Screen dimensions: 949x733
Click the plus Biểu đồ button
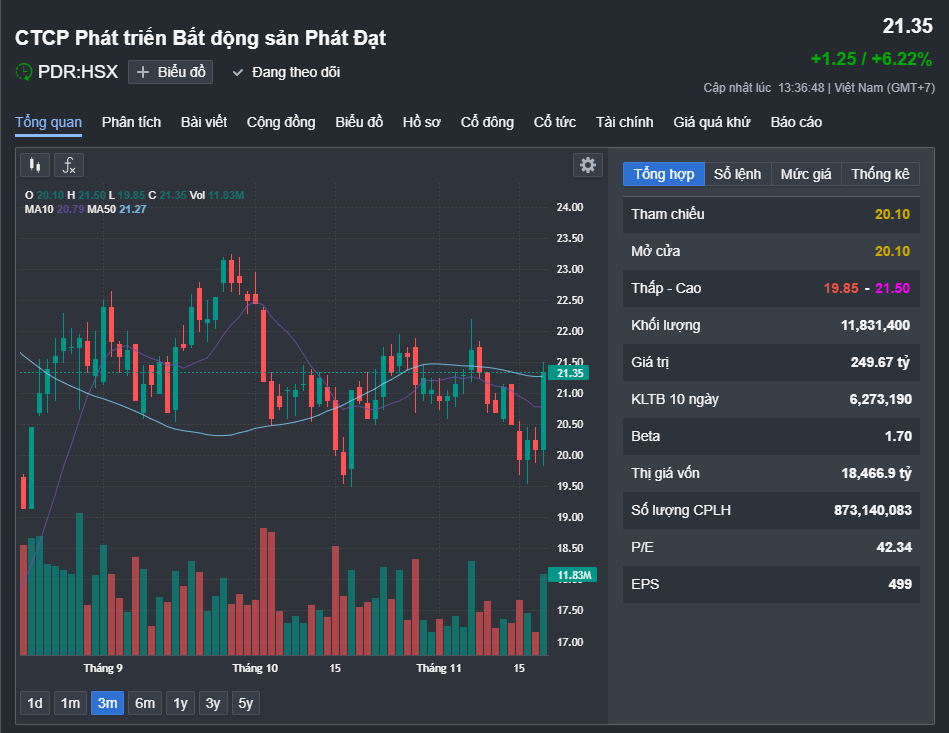170,72
